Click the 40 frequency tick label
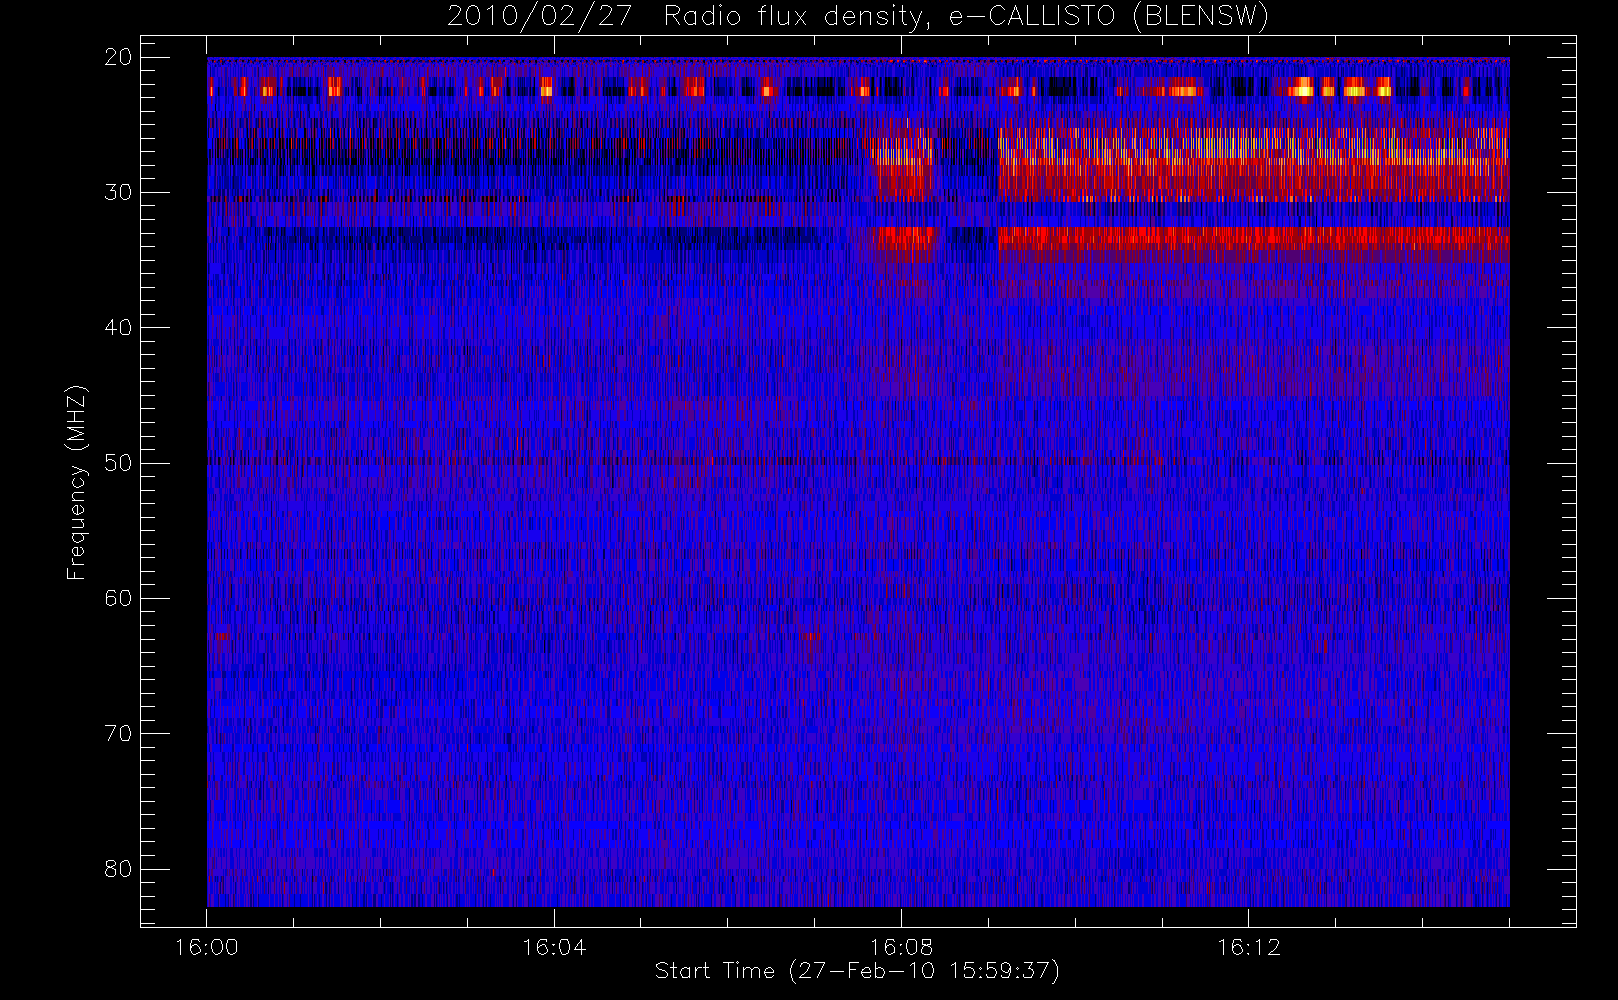Image resolution: width=1618 pixels, height=1000 pixels. (118, 327)
